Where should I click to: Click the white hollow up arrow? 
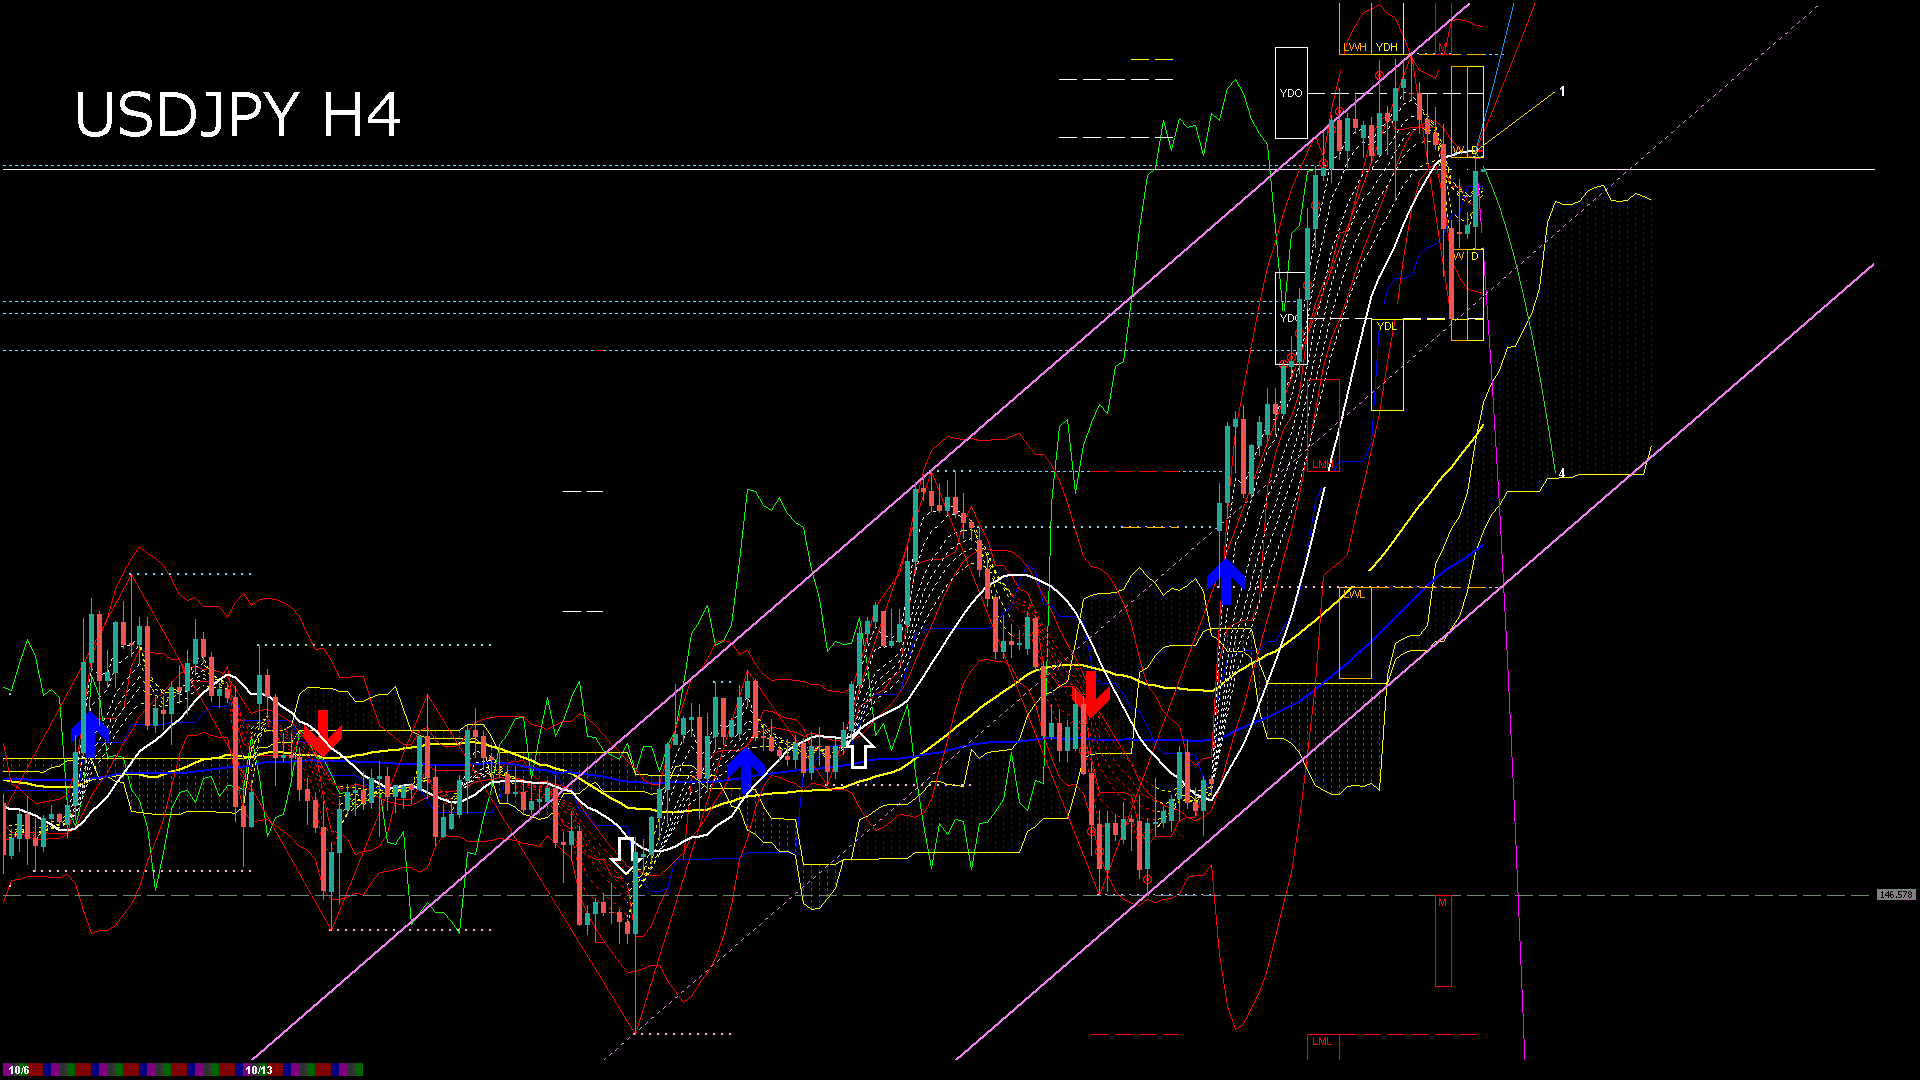(858, 750)
